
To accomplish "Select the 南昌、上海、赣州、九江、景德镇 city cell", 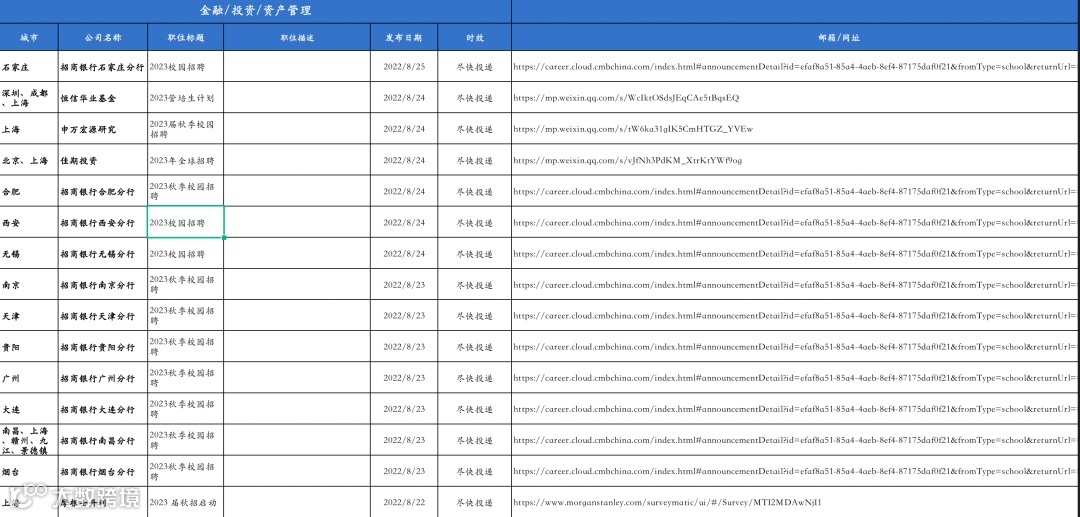I will (29, 440).
